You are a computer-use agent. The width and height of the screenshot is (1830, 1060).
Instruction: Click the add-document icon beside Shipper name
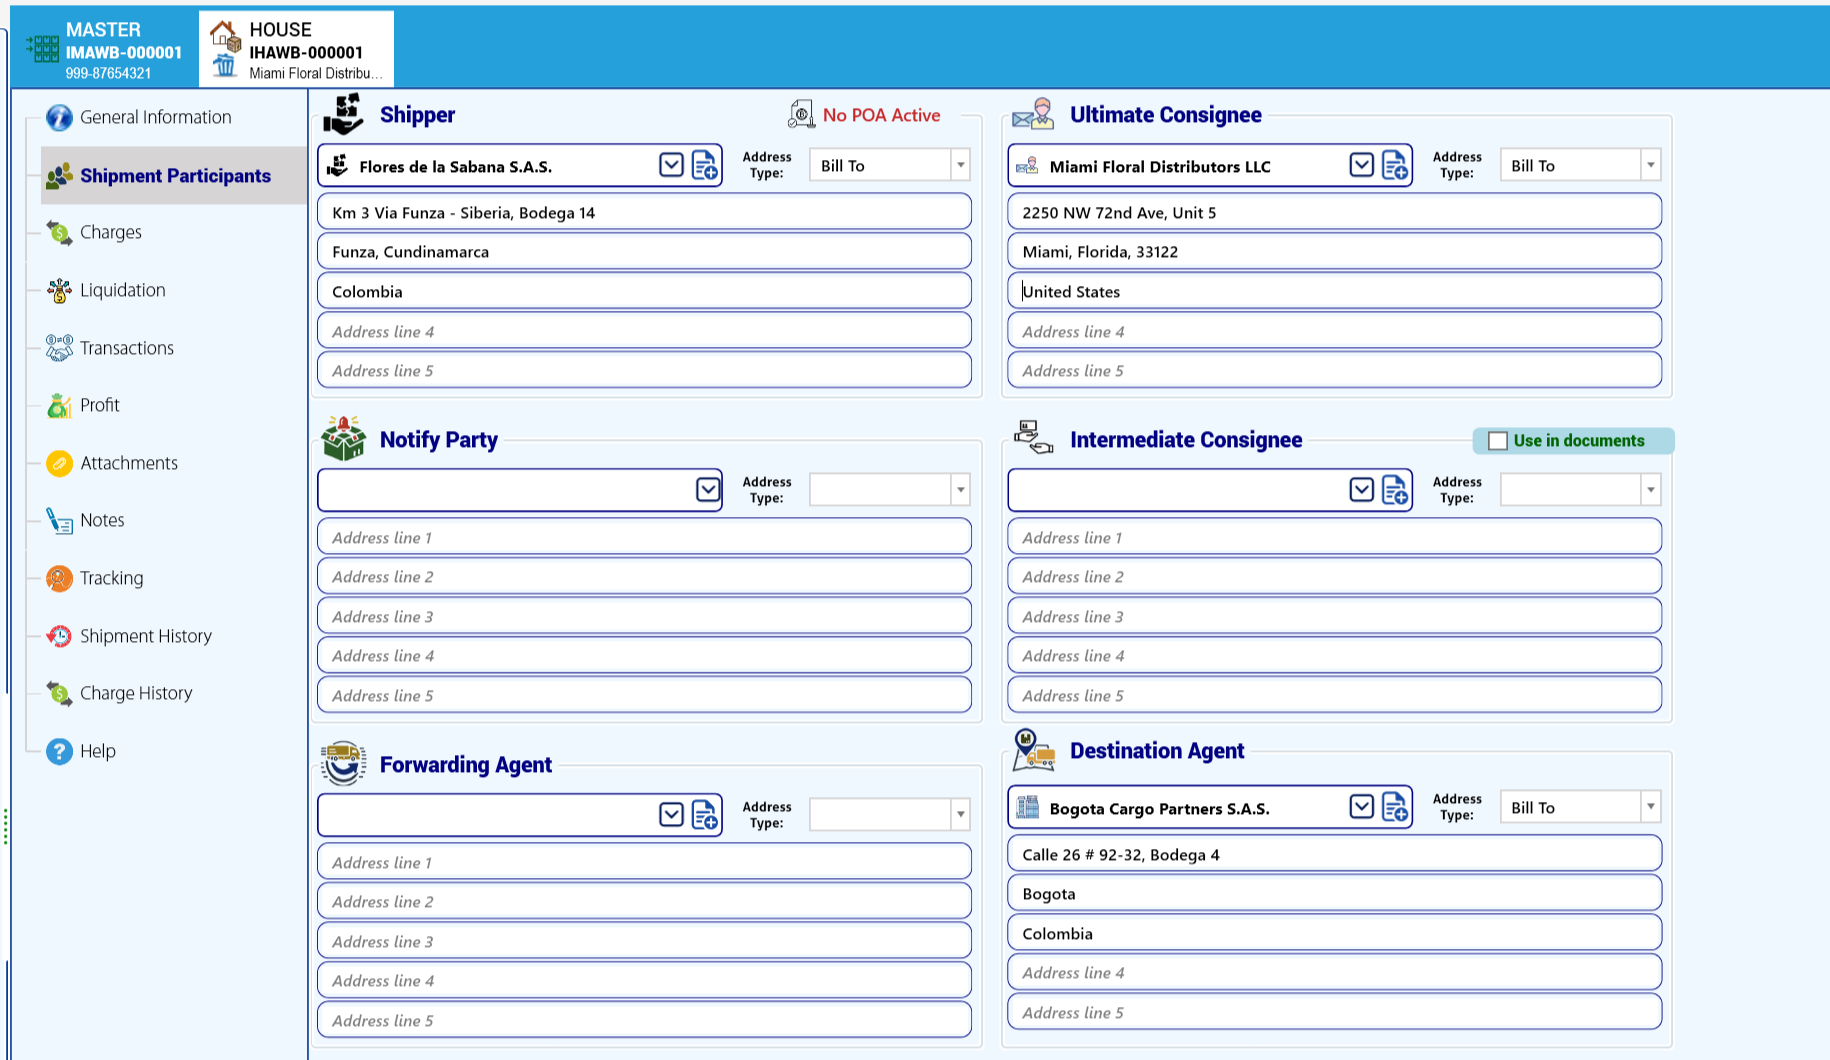pos(704,166)
